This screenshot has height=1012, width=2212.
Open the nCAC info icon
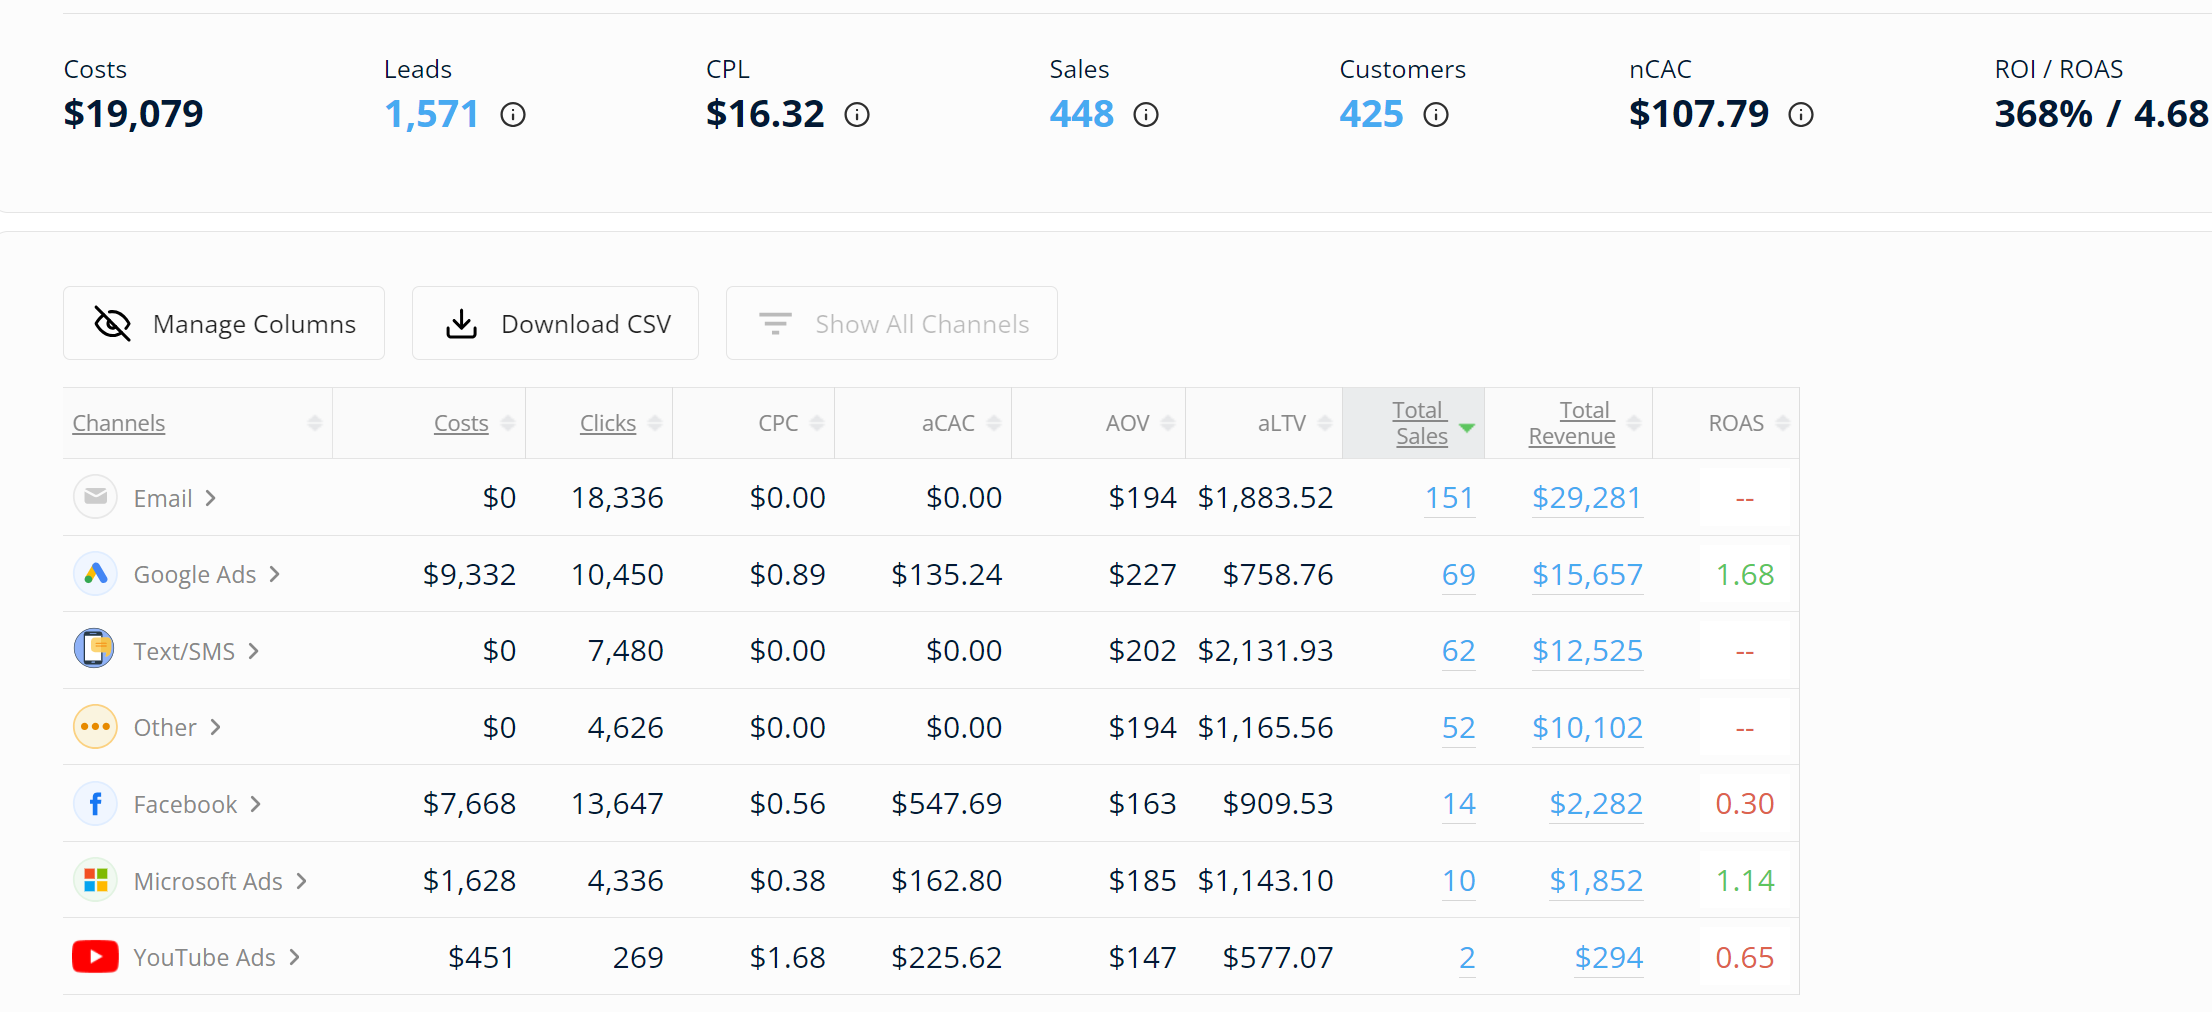pyautogui.click(x=1801, y=115)
